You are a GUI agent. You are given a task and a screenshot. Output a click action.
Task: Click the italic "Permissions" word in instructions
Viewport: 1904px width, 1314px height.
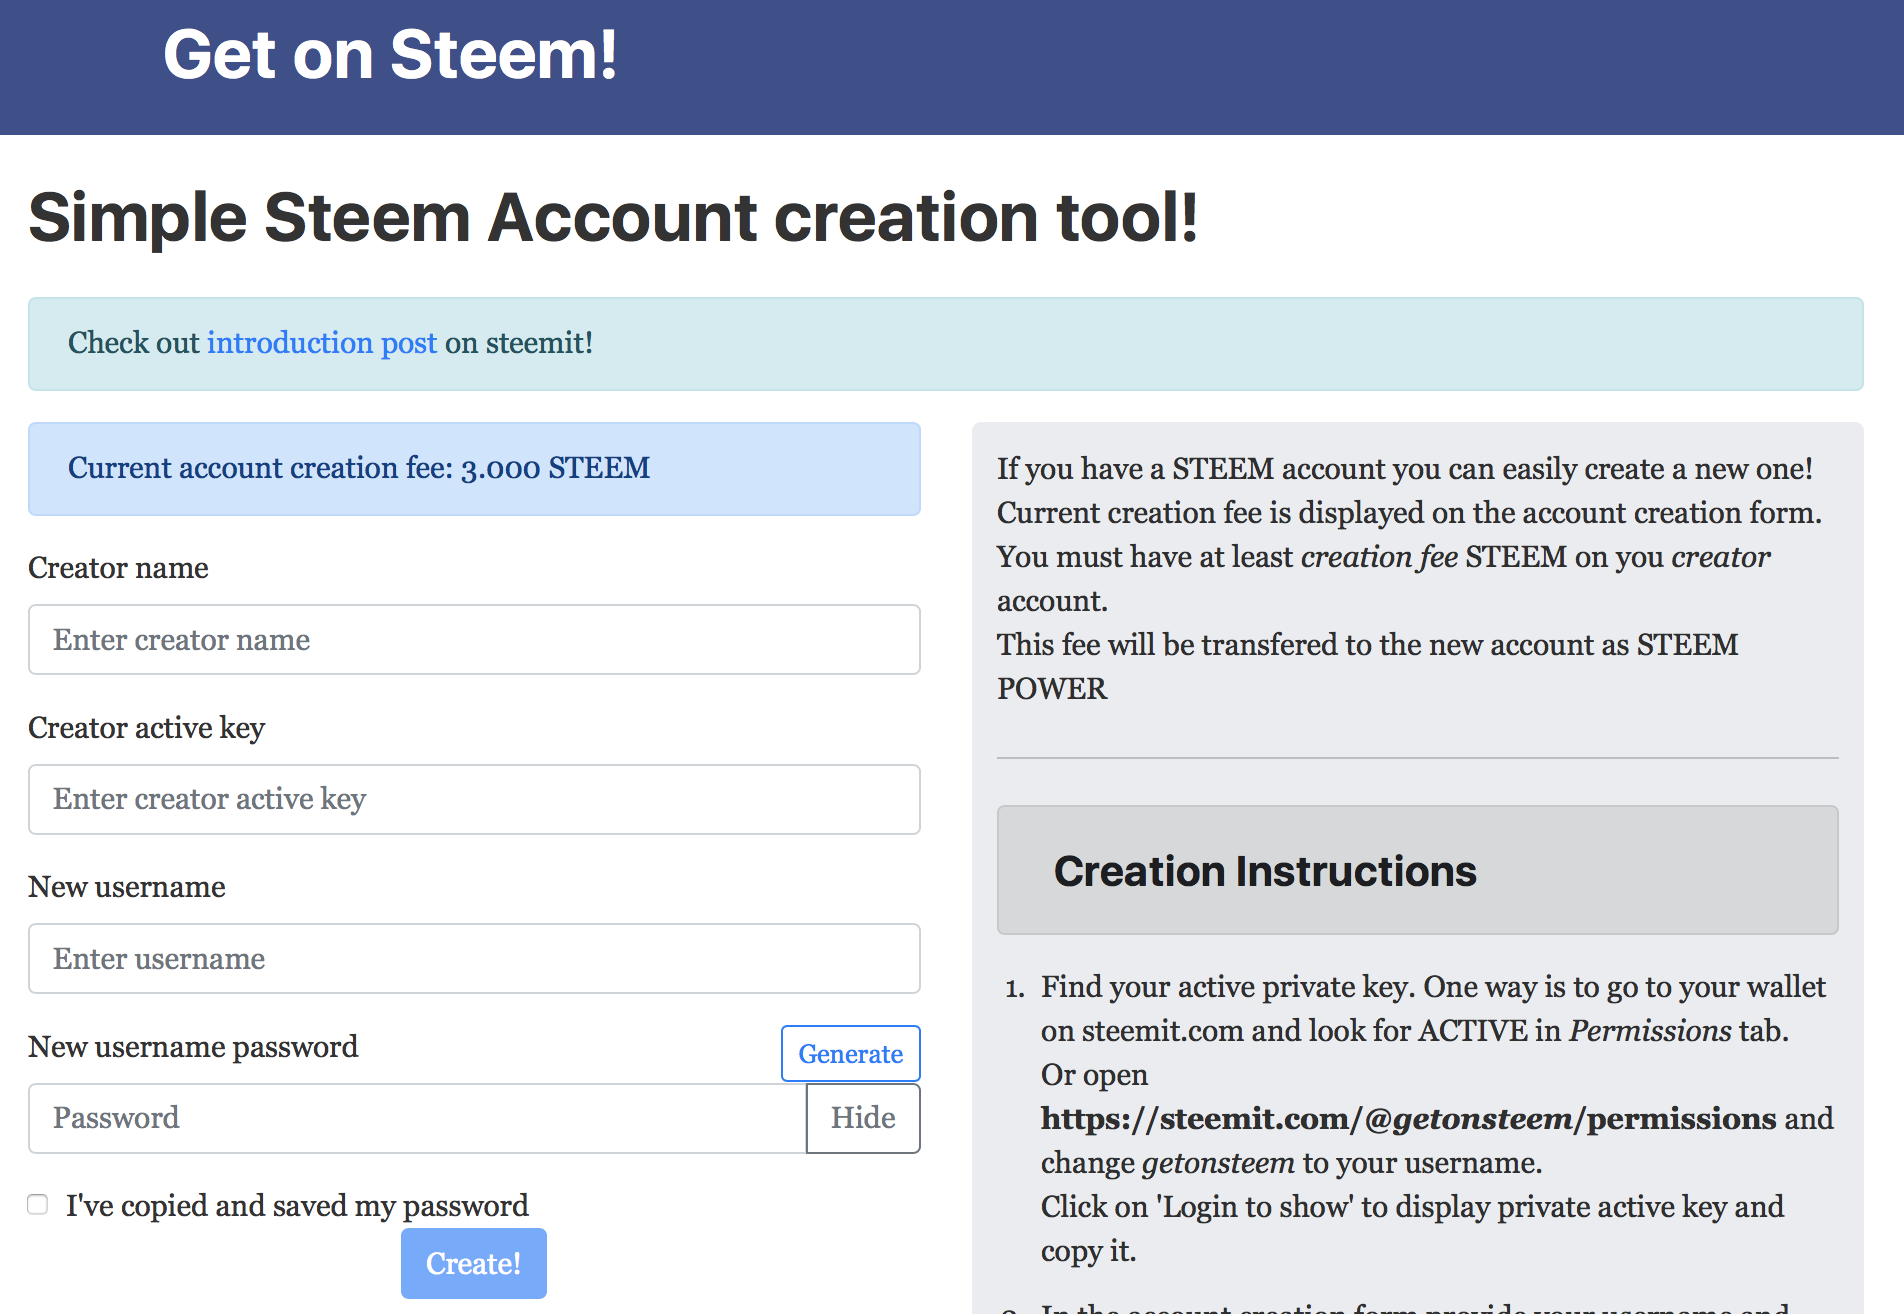click(x=1650, y=1031)
